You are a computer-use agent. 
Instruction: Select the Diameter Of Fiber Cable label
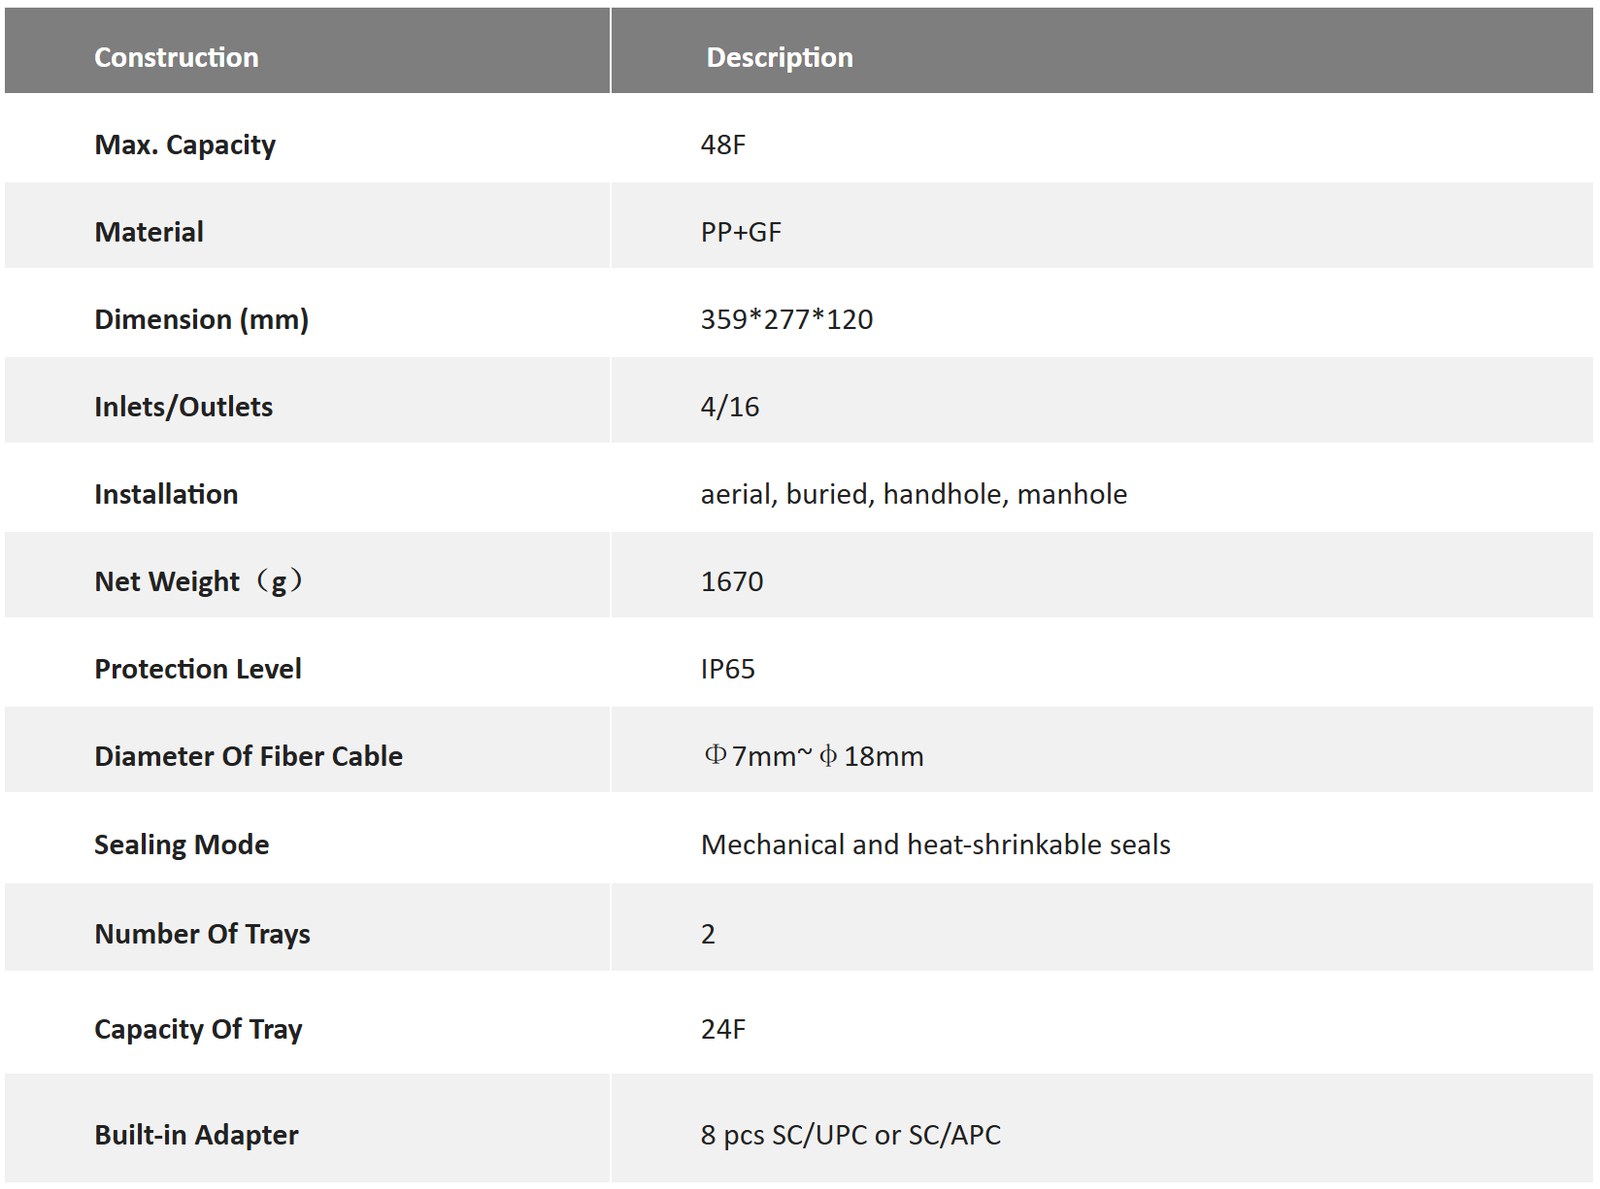coord(248,756)
